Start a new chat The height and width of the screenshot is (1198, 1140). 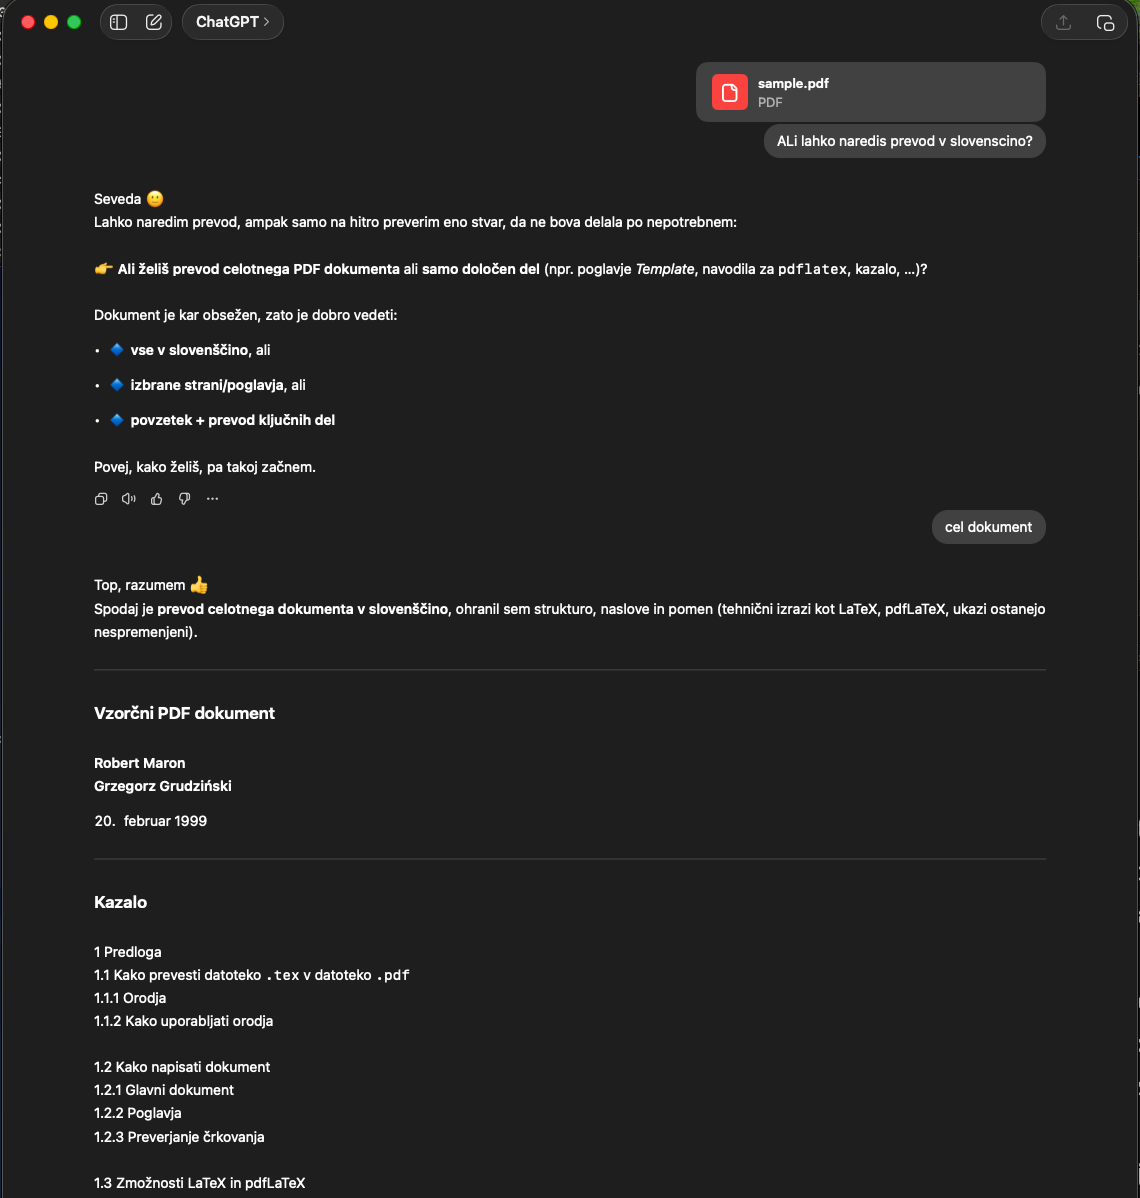pyautogui.click(x=154, y=22)
